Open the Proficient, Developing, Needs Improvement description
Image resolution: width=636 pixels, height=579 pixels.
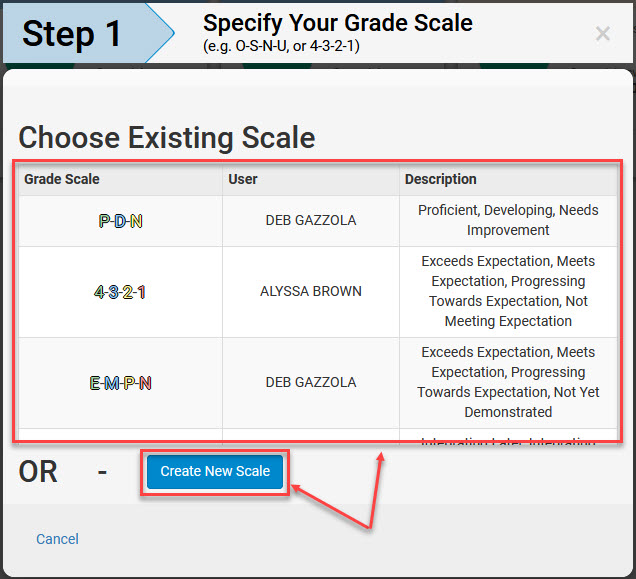(508, 220)
